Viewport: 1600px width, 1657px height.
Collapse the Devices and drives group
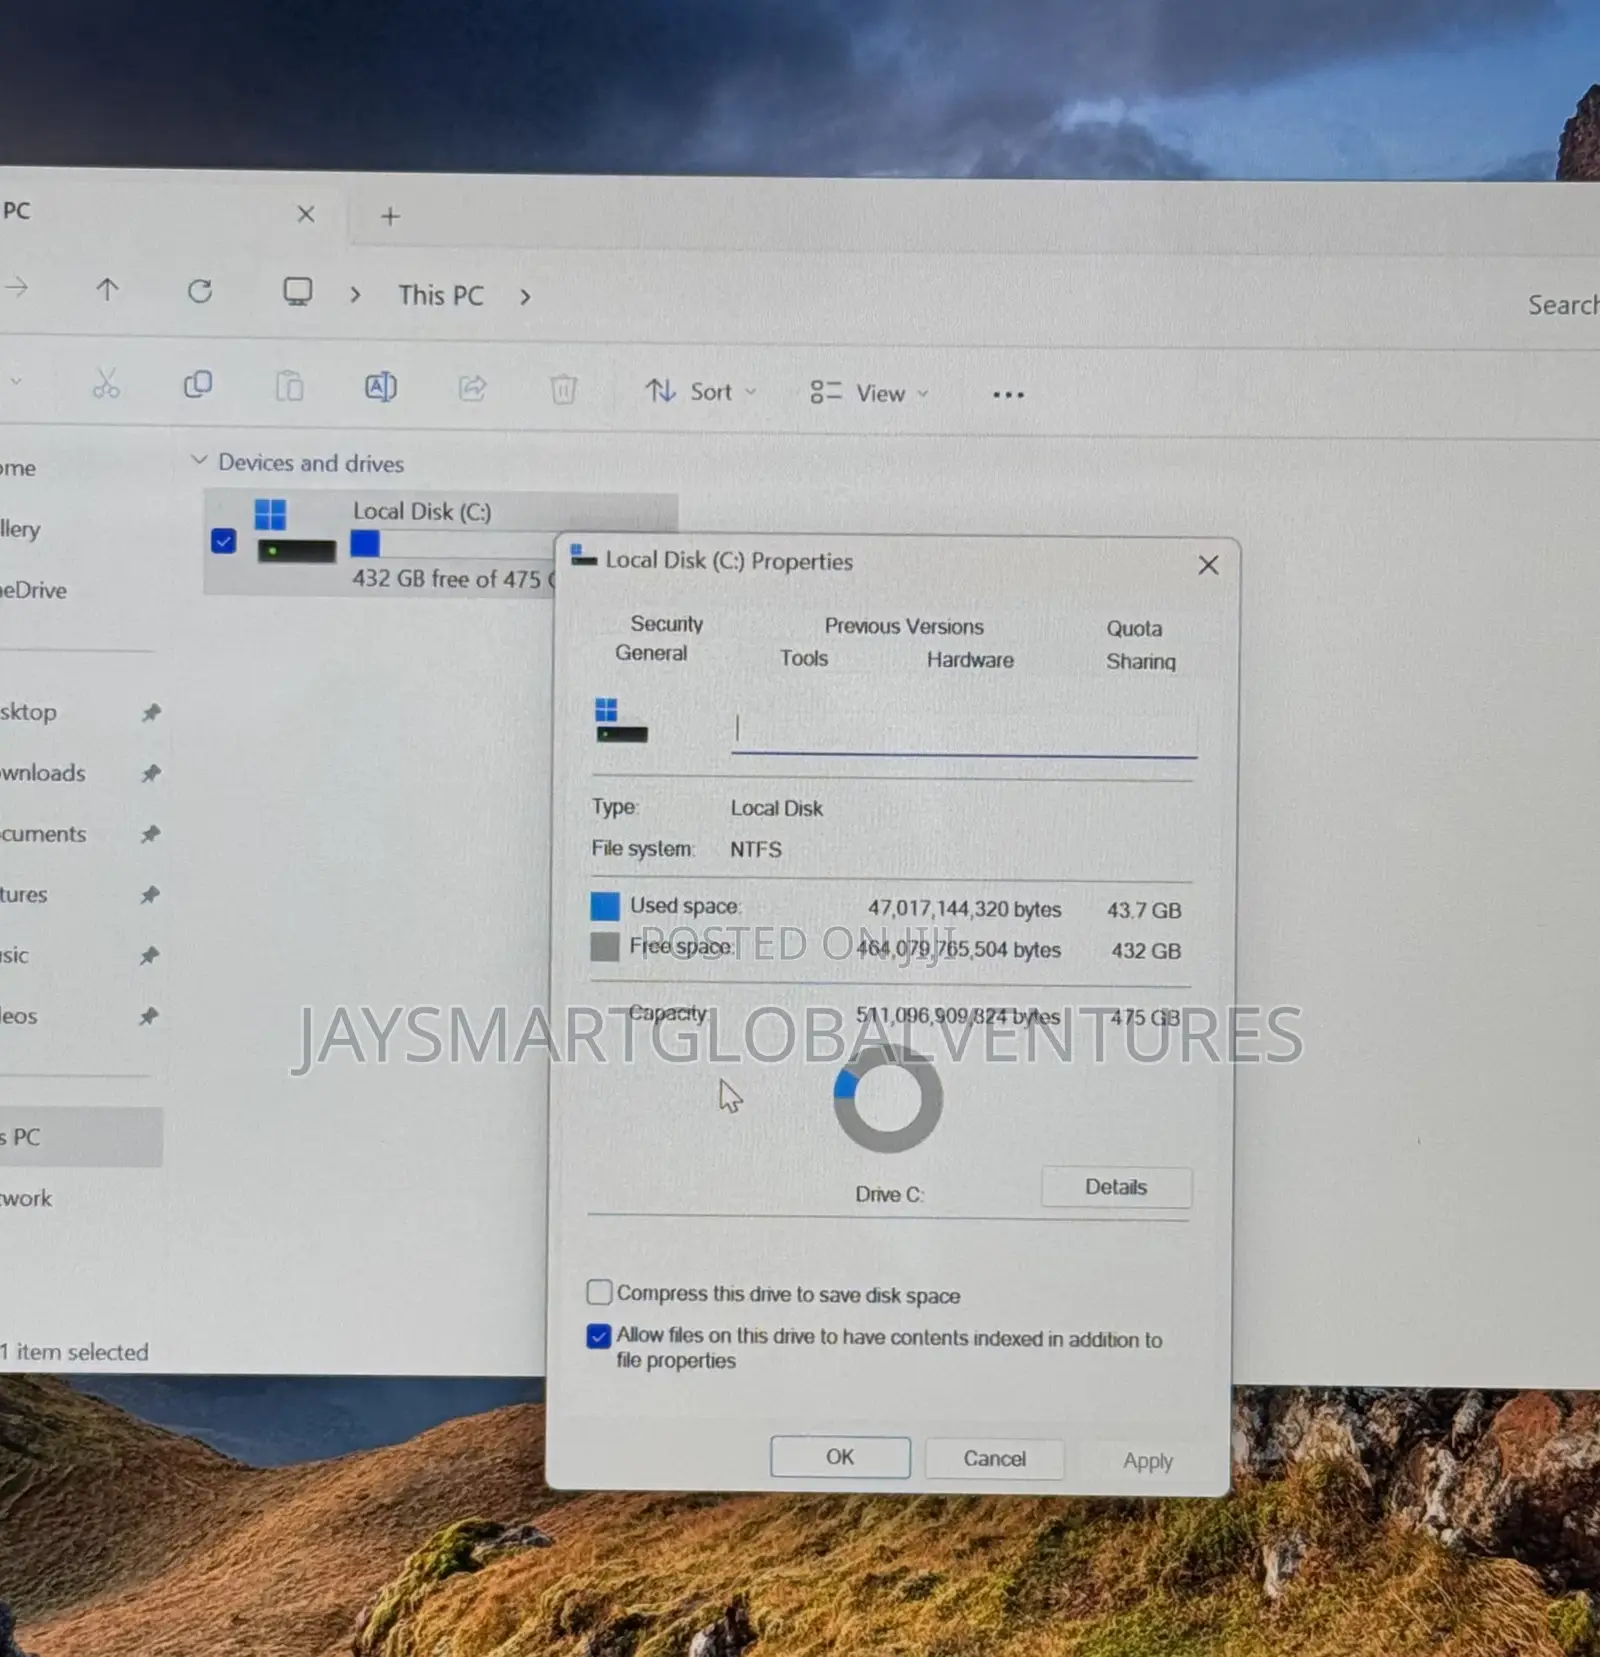click(x=199, y=461)
